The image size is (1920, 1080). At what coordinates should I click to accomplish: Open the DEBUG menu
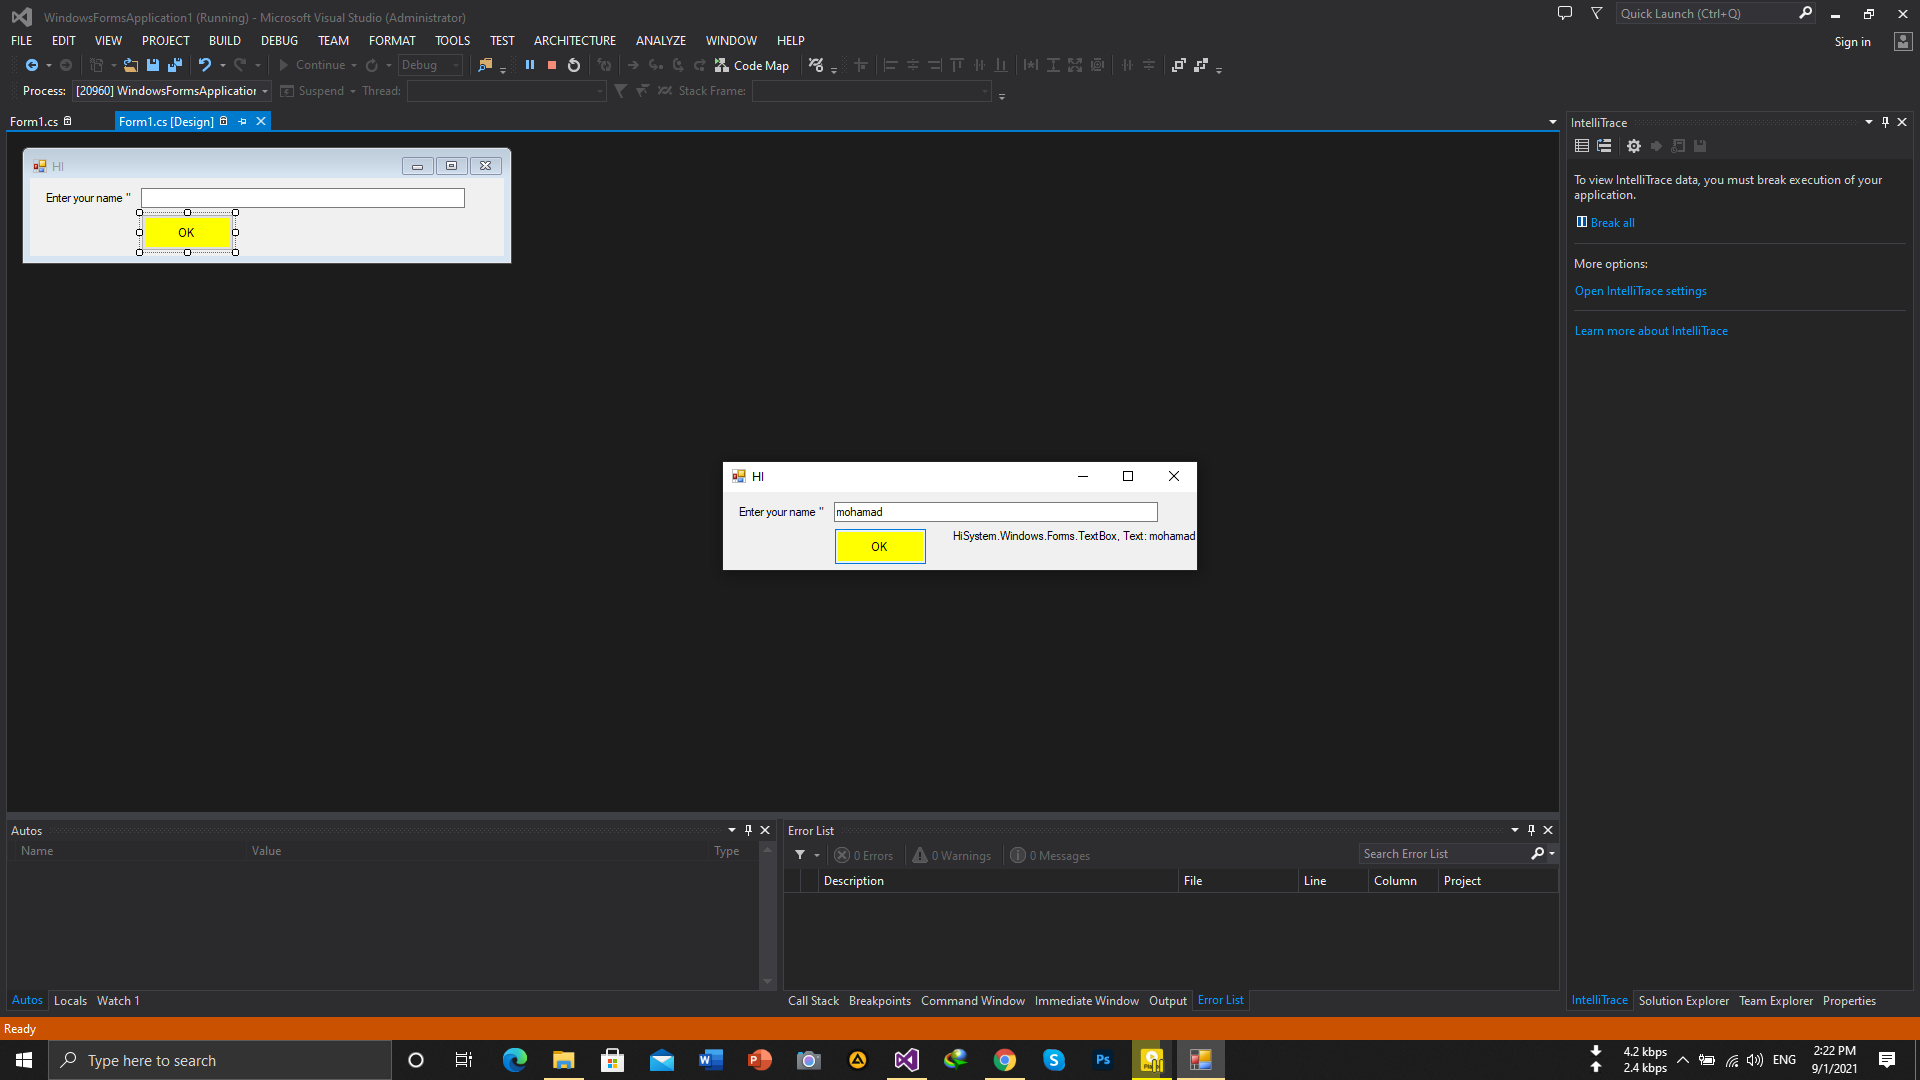point(279,41)
